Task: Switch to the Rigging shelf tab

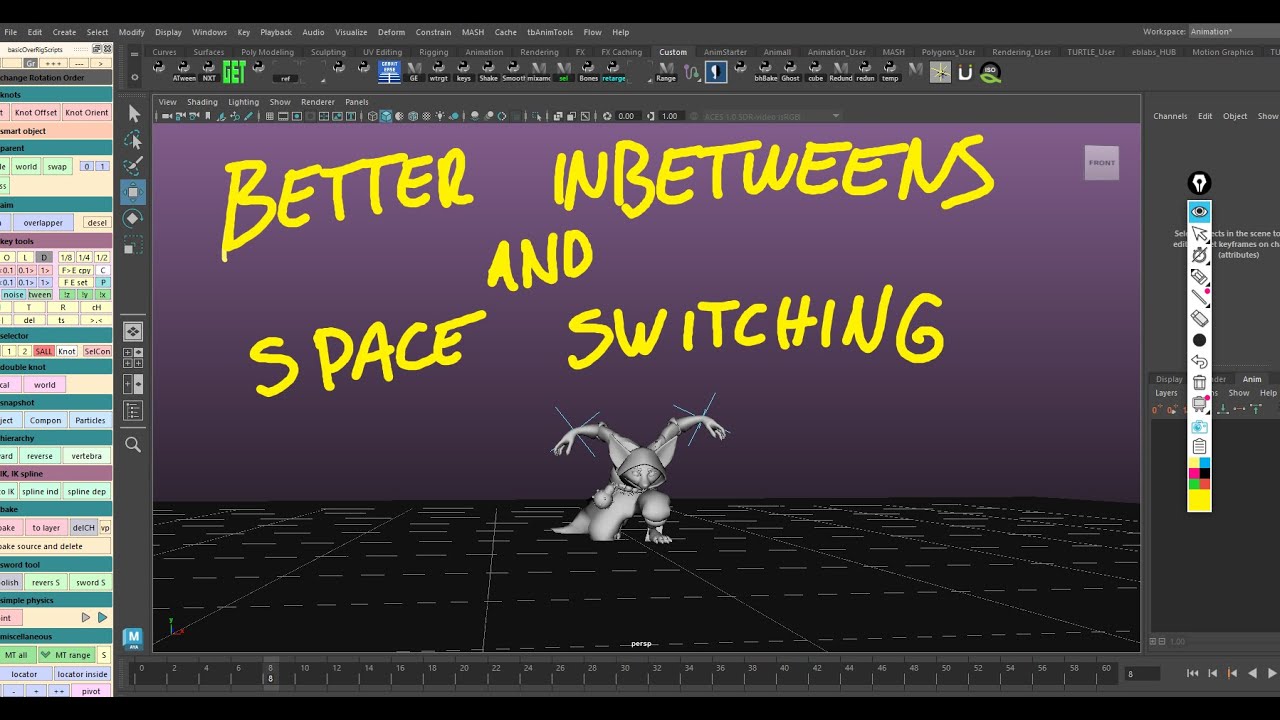Action: pyautogui.click(x=433, y=52)
